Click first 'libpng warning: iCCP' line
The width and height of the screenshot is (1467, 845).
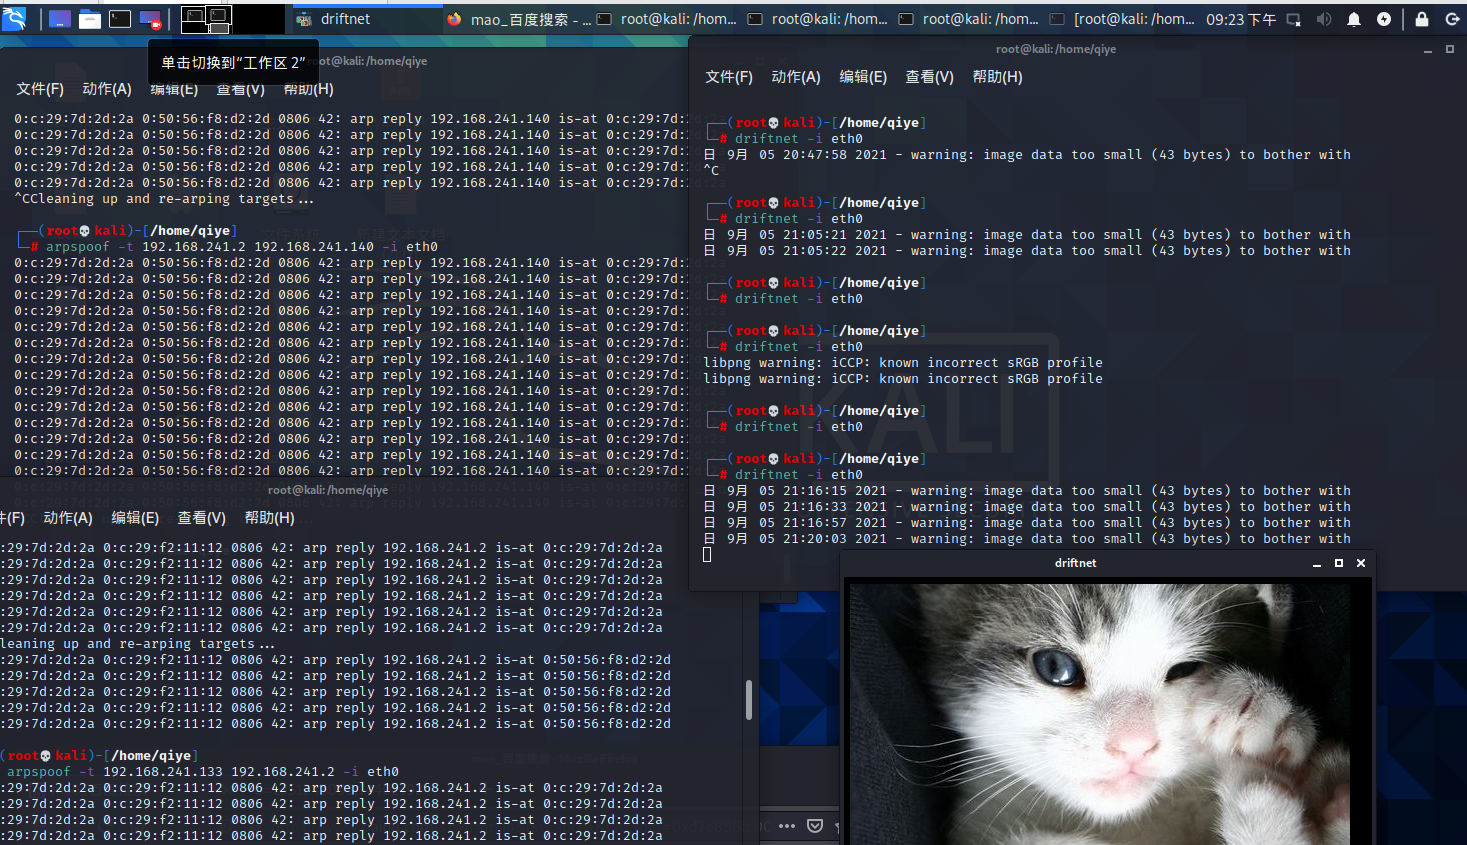pyautogui.click(x=903, y=363)
